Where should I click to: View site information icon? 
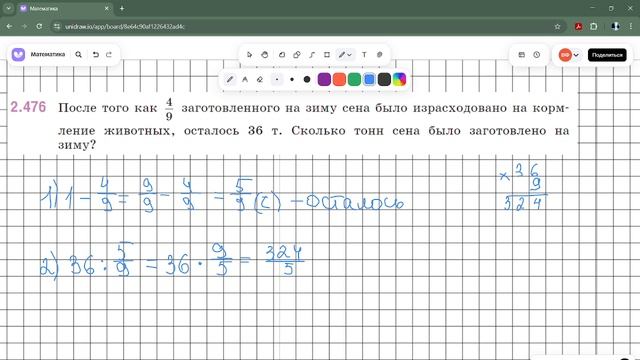coord(57,26)
